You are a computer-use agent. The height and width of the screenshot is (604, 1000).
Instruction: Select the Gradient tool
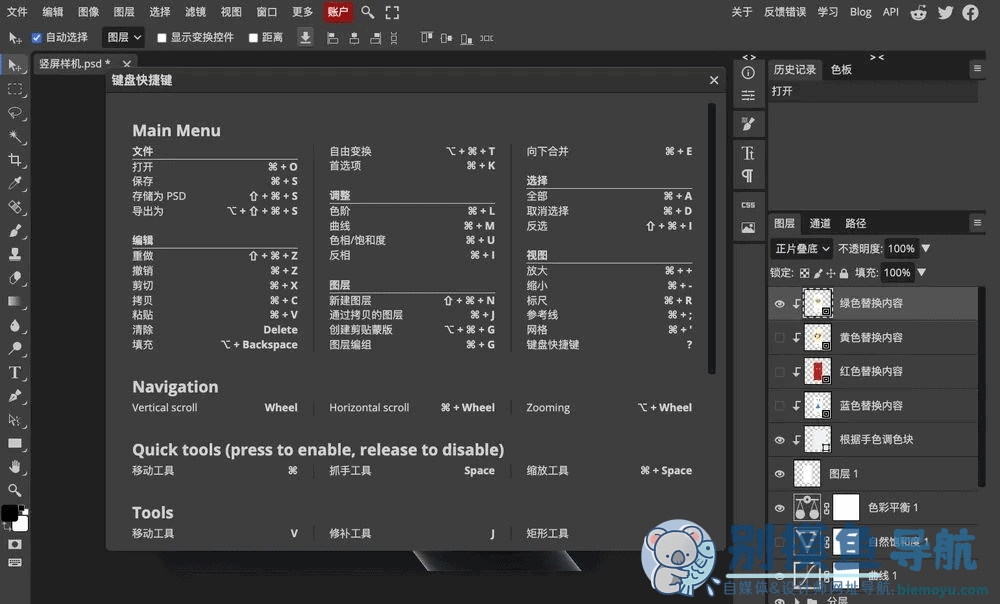(x=15, y=302)
